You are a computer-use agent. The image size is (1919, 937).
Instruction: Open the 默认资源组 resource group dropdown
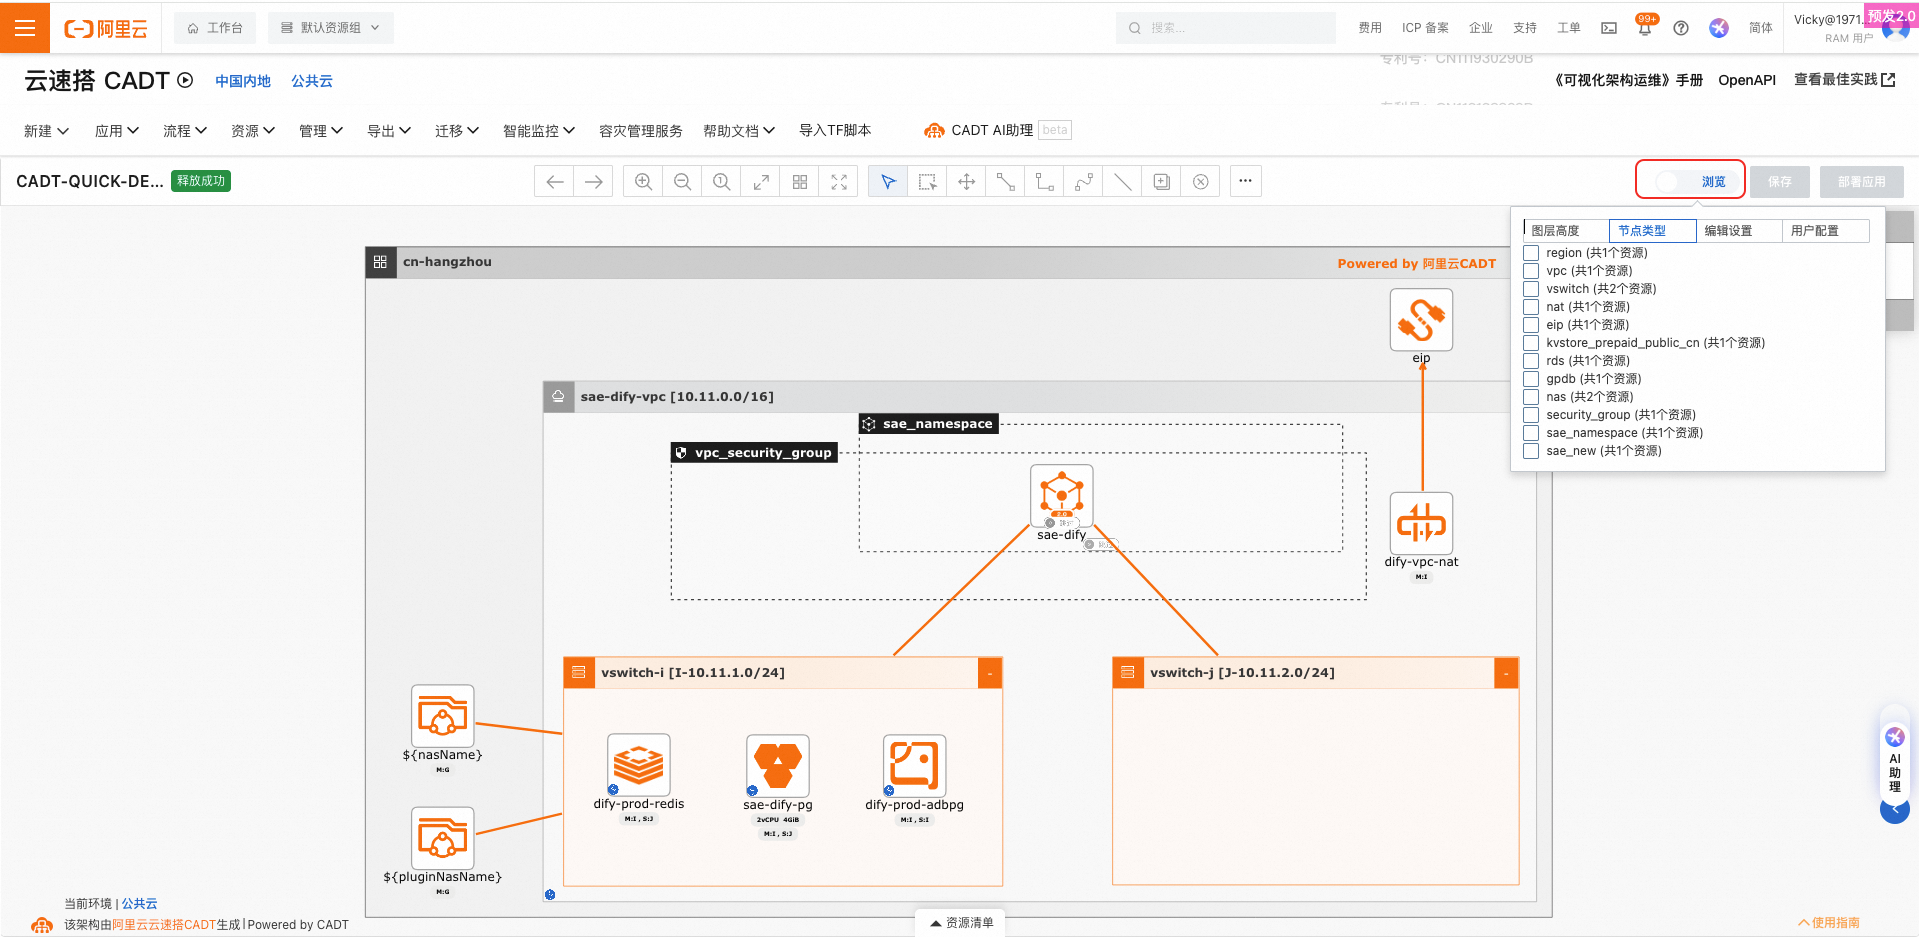click(330, 28)
